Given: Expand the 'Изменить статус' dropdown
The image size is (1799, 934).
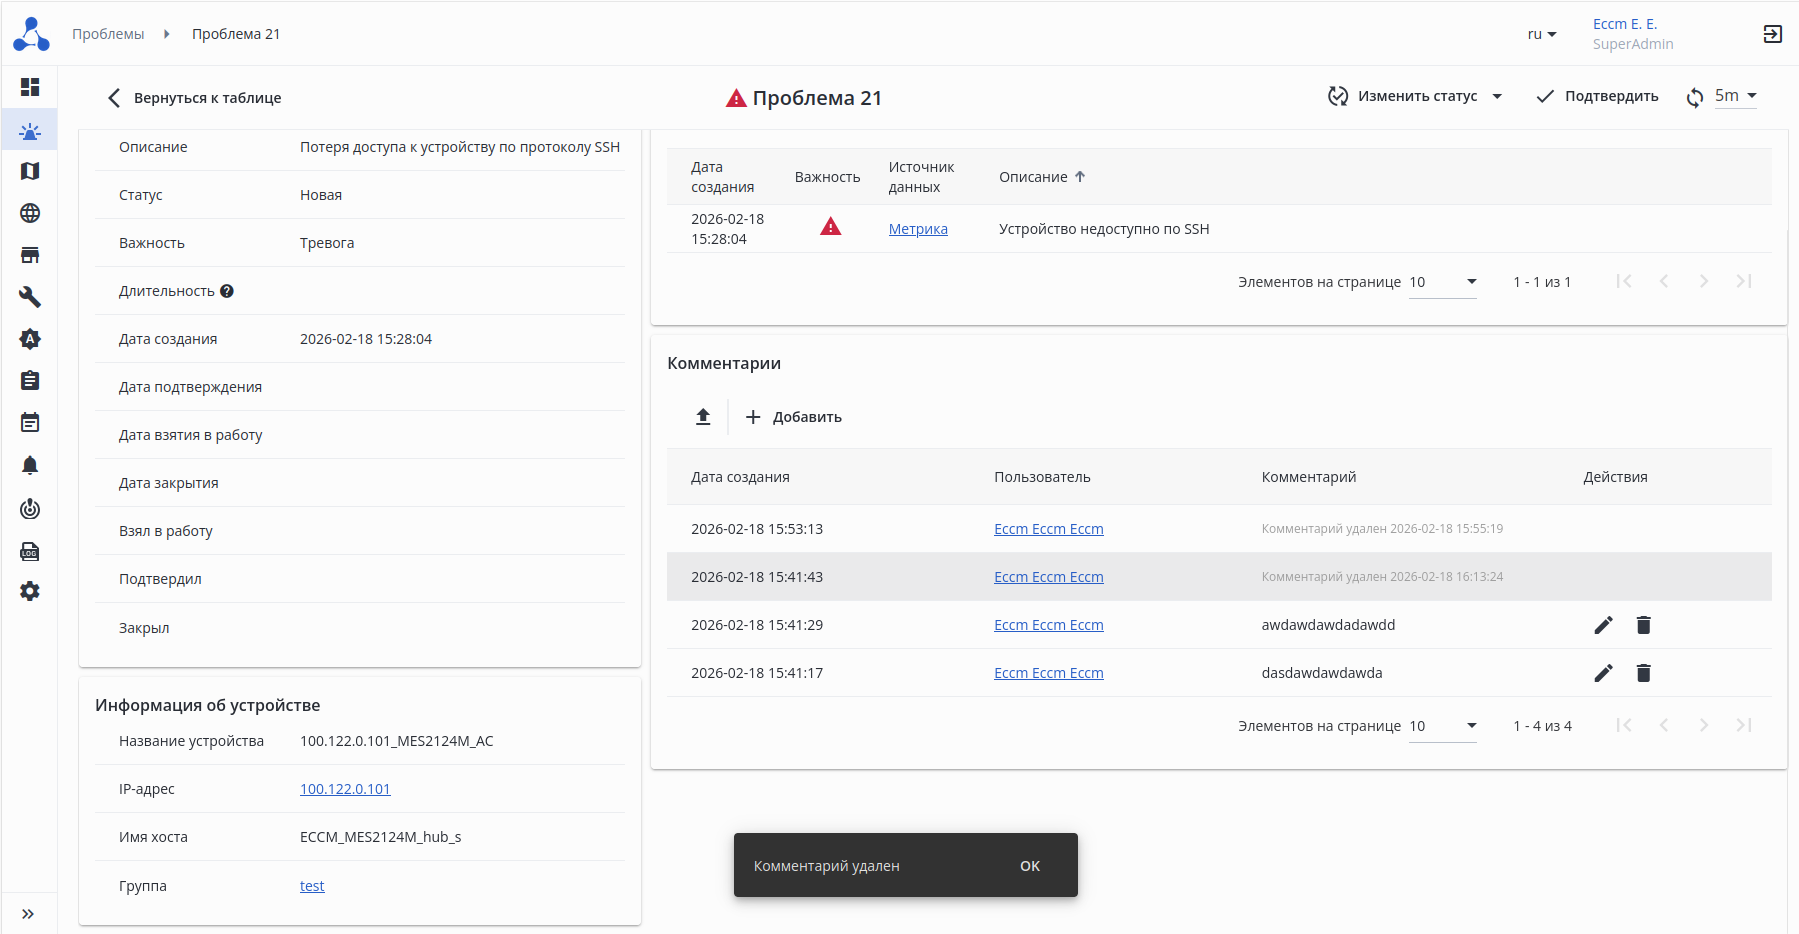Looking at the screenshot, I should pos(1416,96).
